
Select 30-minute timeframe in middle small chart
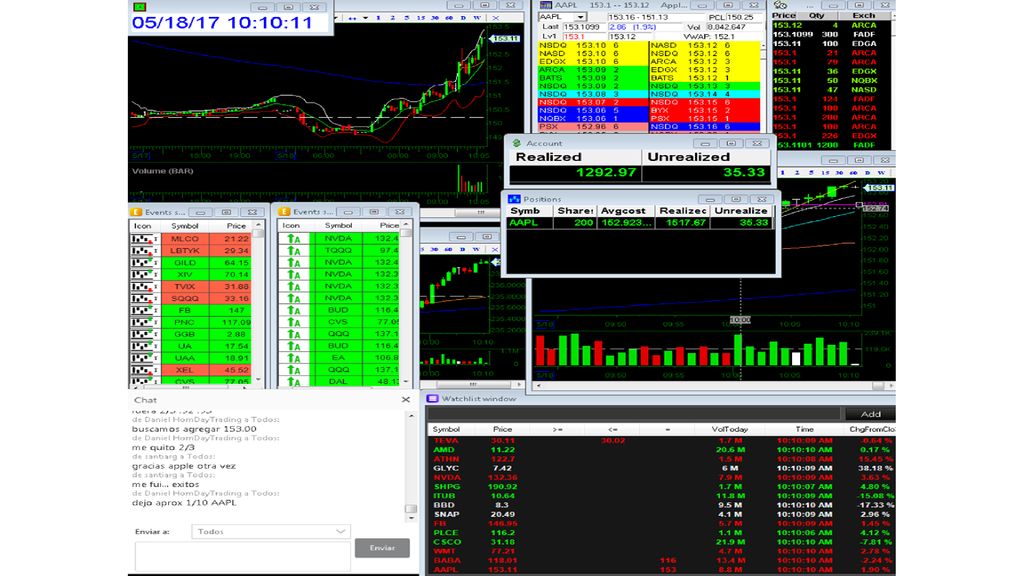point(434,249)
